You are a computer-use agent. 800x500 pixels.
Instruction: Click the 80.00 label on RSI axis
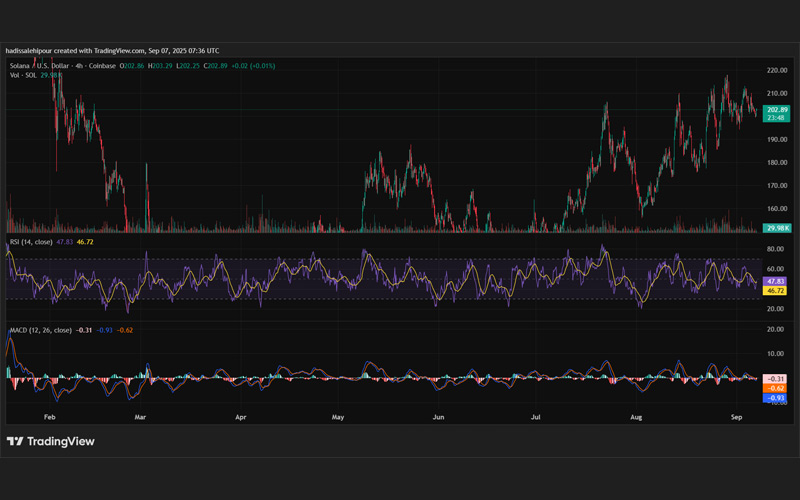tap(776, 249)
